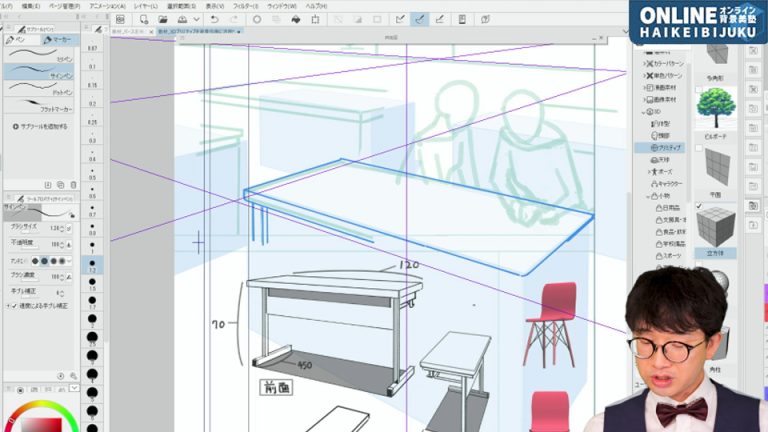Viewport: 768px width, 432px height.
Task: Select 学校備品 in the material tree
Action: click(671, 244)
